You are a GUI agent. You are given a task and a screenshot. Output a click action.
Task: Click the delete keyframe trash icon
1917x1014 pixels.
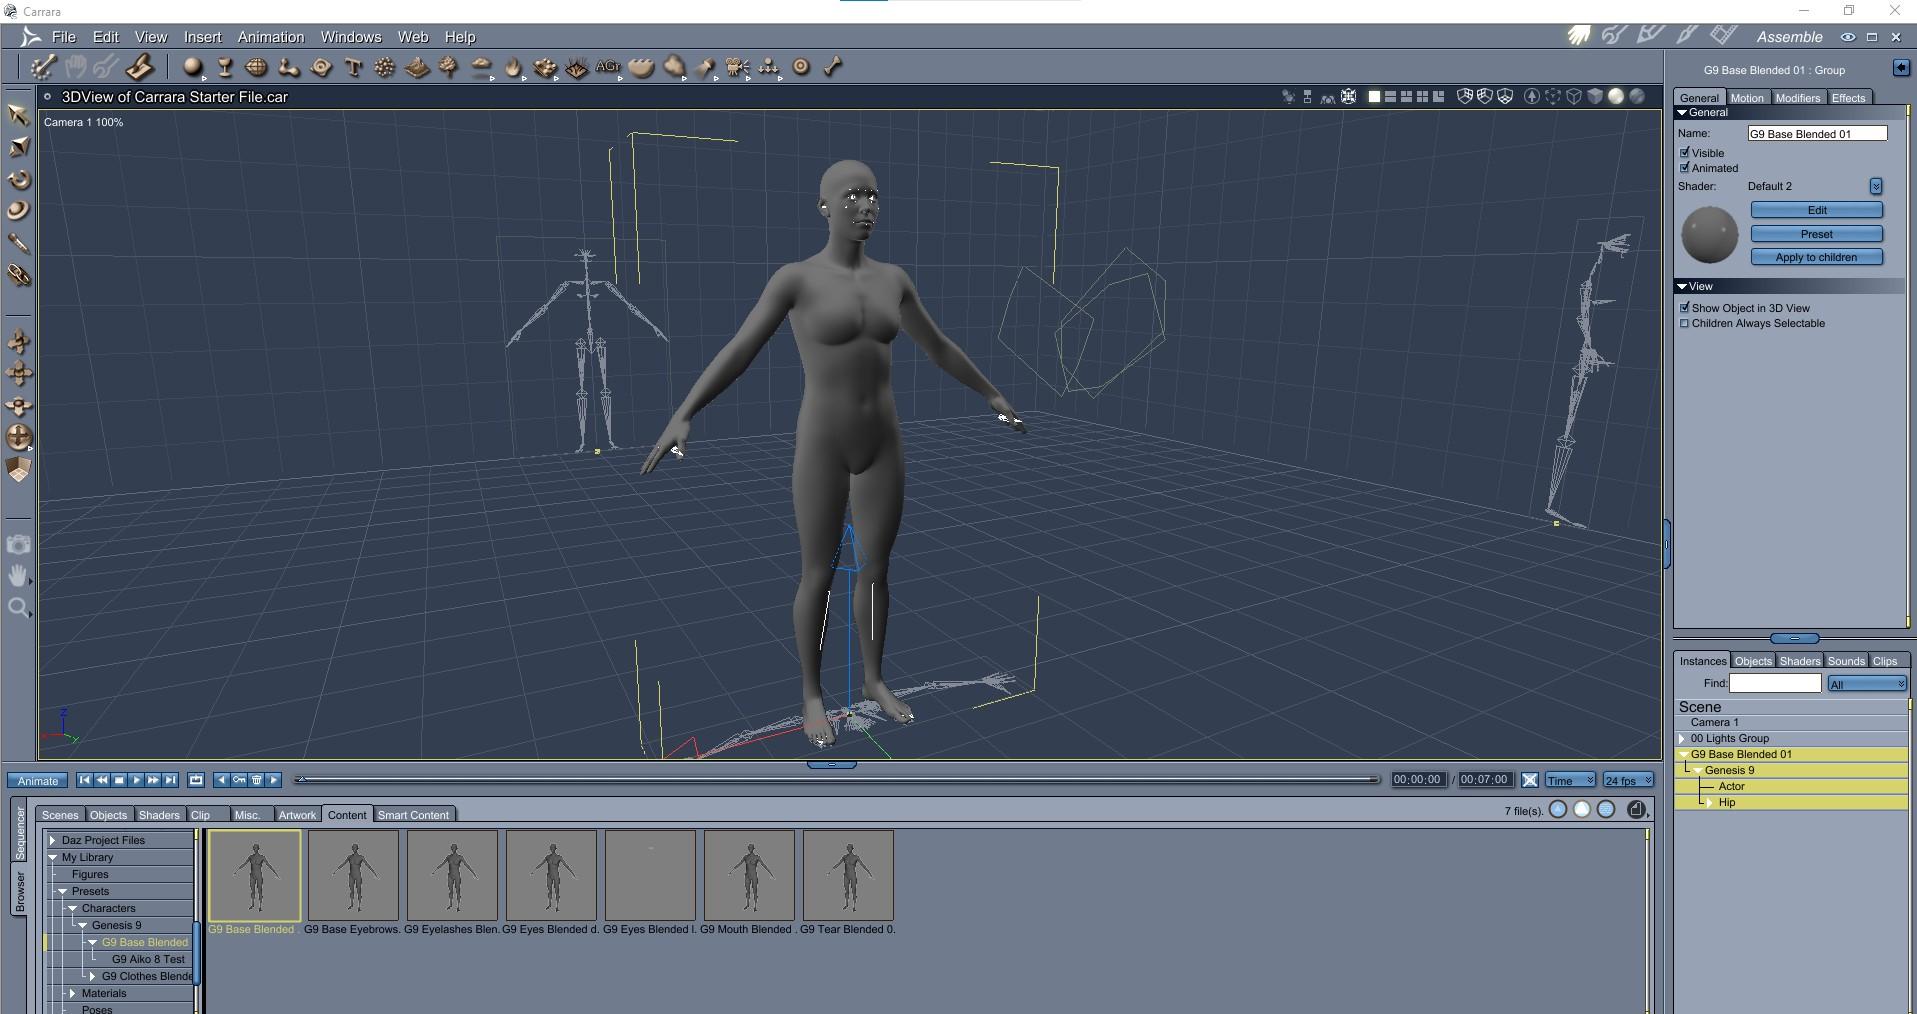(257, 780)
